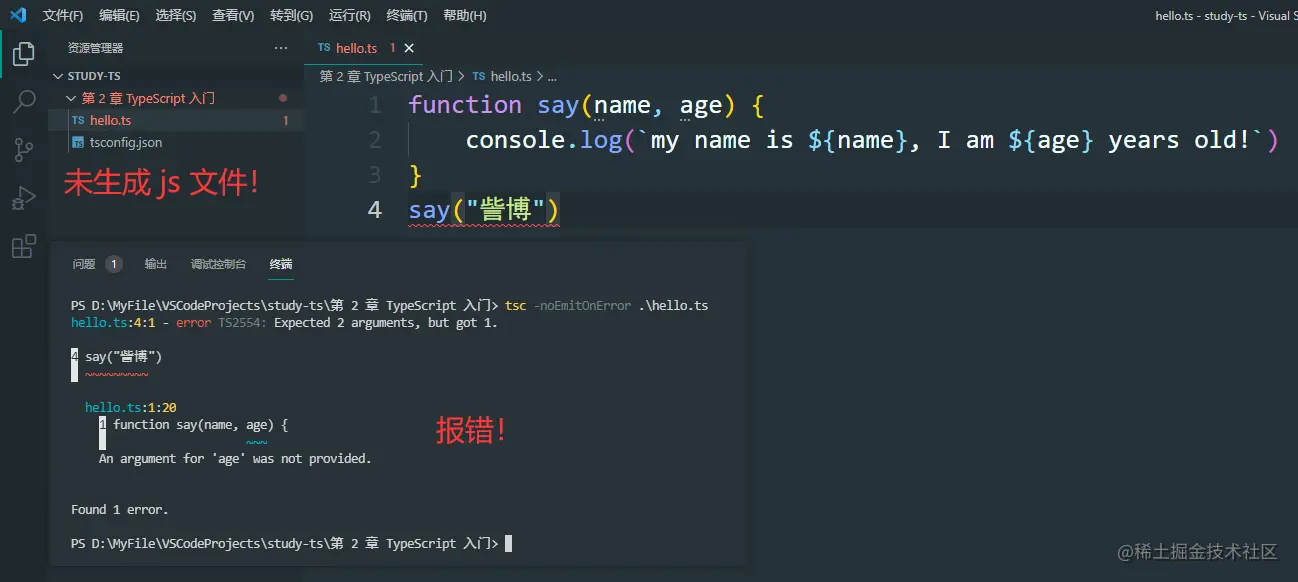
Task: Click hello.ts:1:20 link in terminal
Action: pos(131,407)
